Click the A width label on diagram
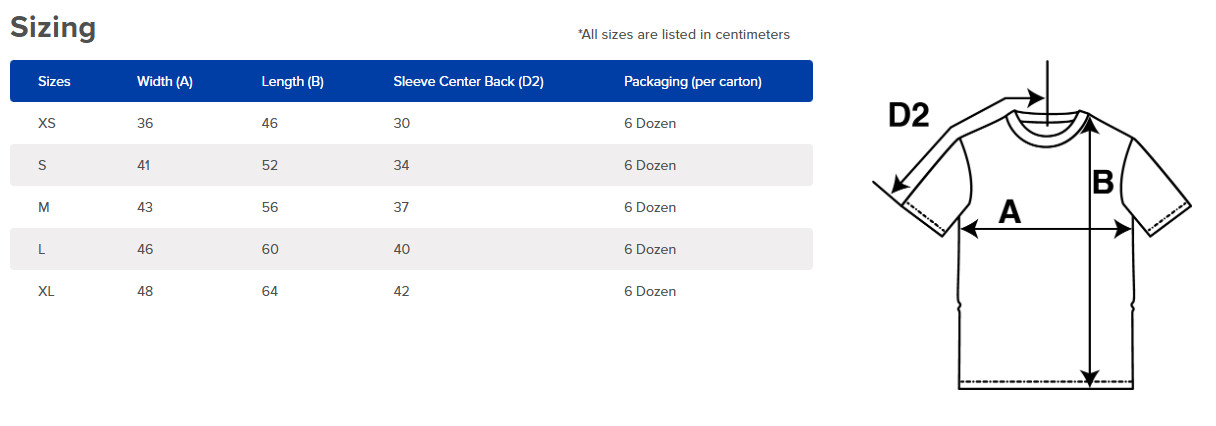The height and width of the screenshot is (426, 1216). point(1010,212)
